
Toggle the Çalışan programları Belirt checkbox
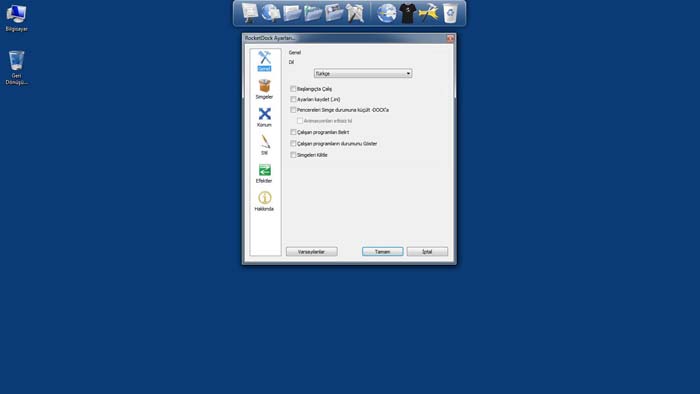(x=293, y=132)
